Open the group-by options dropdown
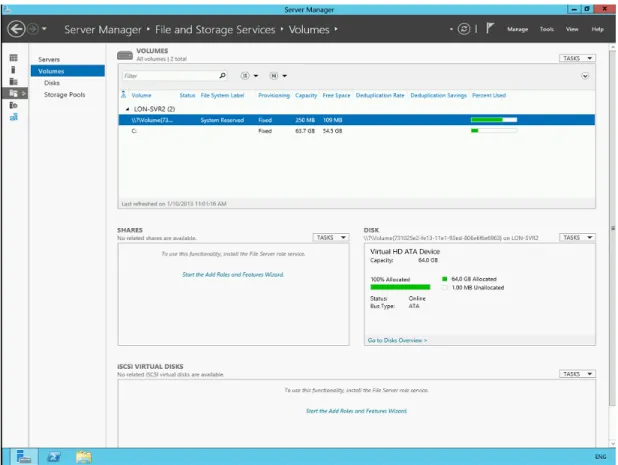 click(x=278, y=76)
